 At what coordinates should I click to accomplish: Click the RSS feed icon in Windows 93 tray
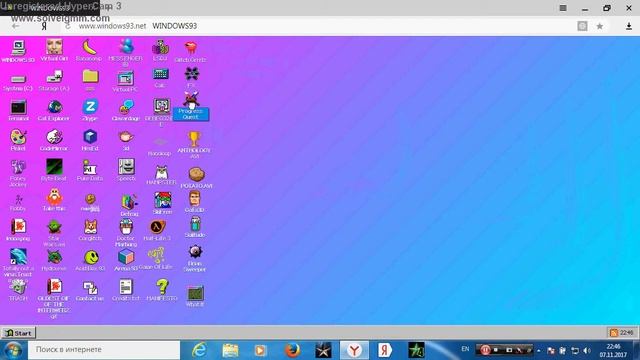click(x=613, y=333)
